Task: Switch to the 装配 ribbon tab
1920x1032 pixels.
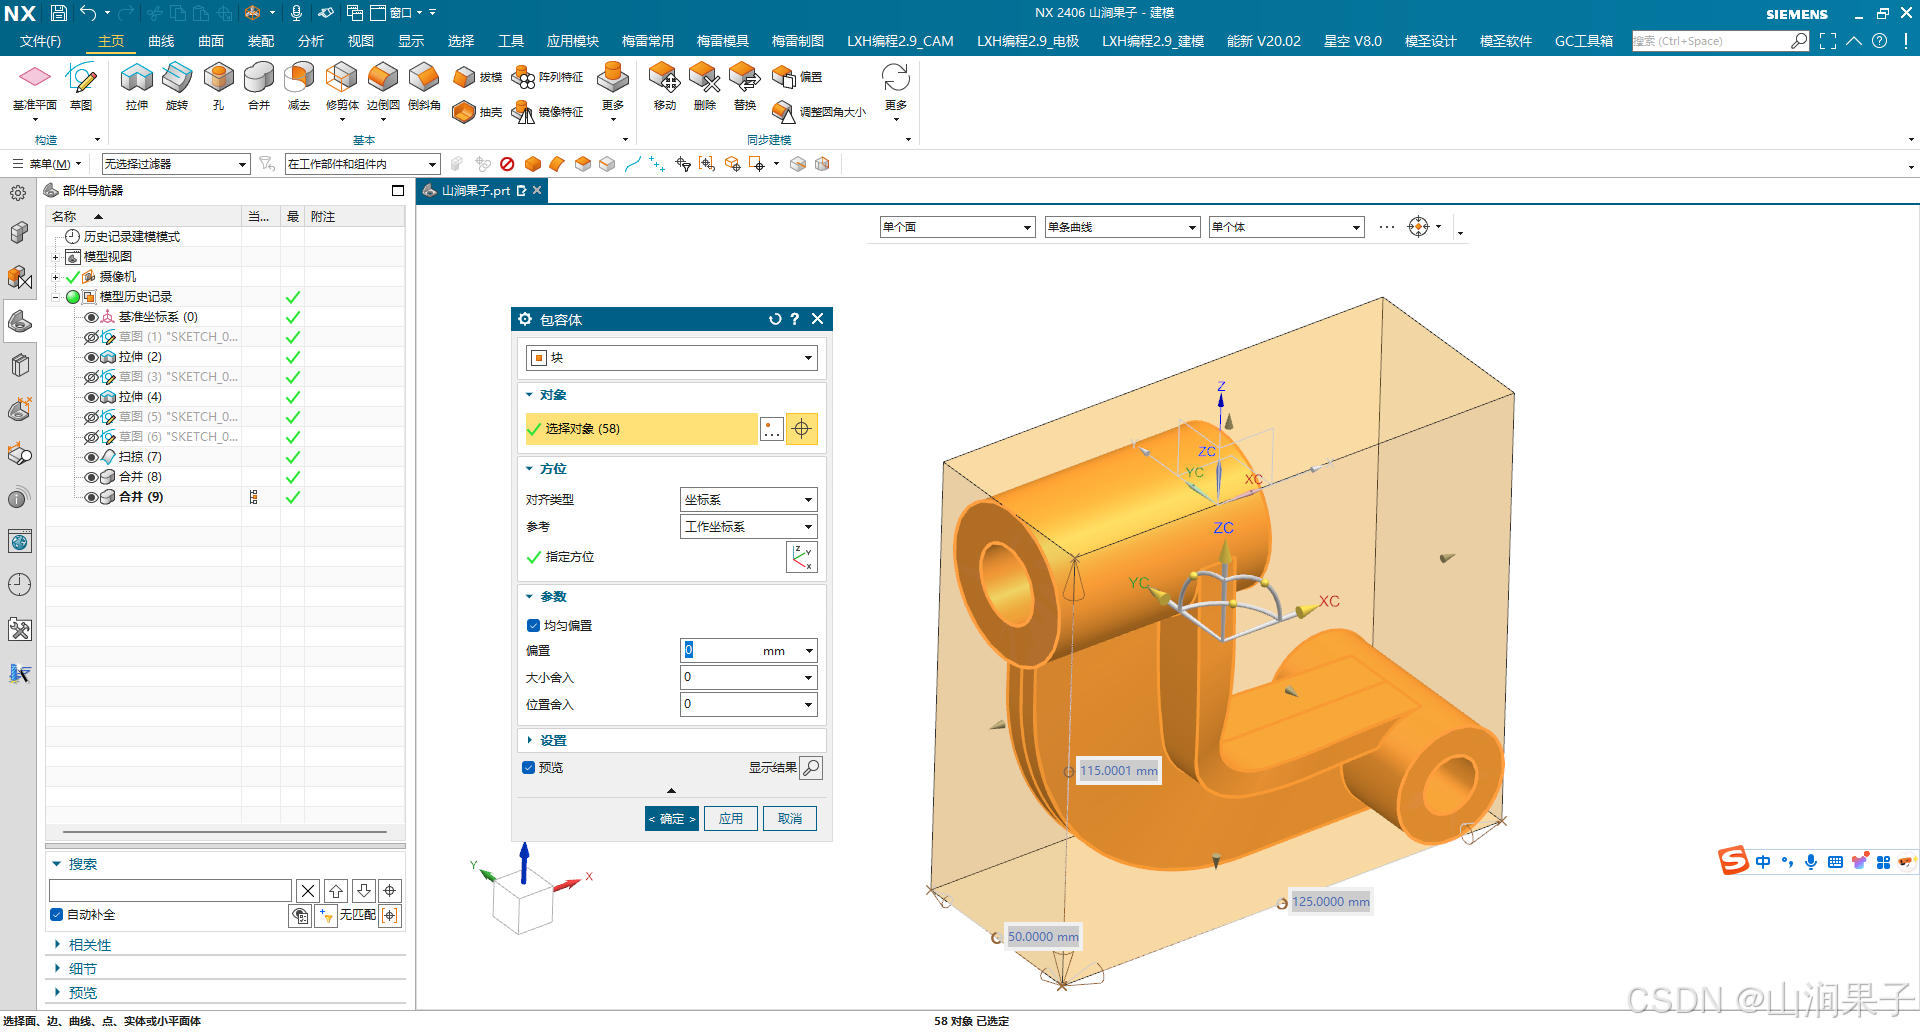Action: click(261, 41)
